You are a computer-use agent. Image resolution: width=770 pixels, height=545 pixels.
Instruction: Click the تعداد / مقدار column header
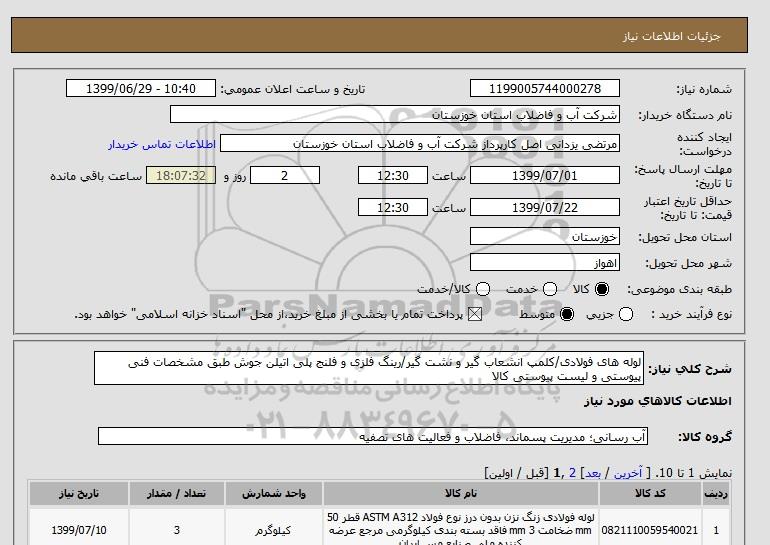tap(177, 493)
